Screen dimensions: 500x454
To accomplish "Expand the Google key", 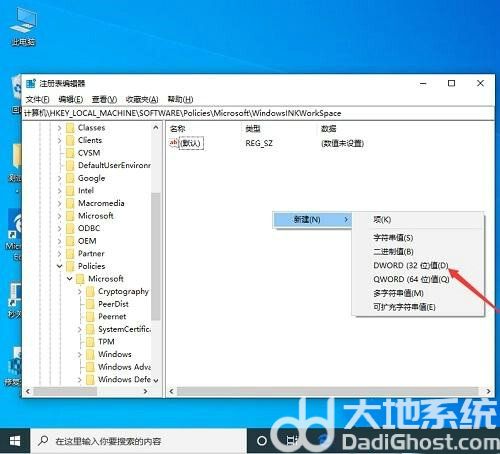I will [x=59, y=179].
